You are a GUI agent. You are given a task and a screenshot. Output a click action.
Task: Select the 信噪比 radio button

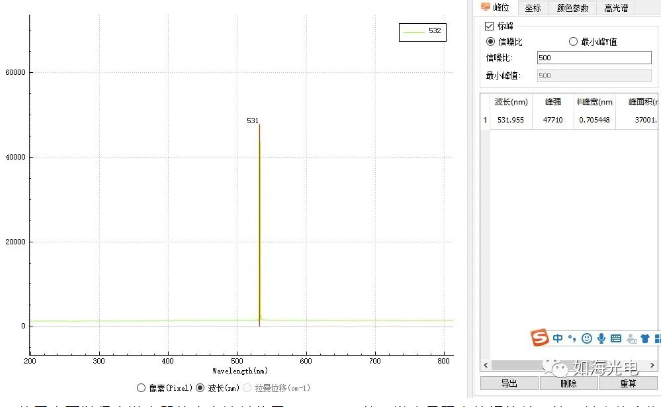(490, 42)
